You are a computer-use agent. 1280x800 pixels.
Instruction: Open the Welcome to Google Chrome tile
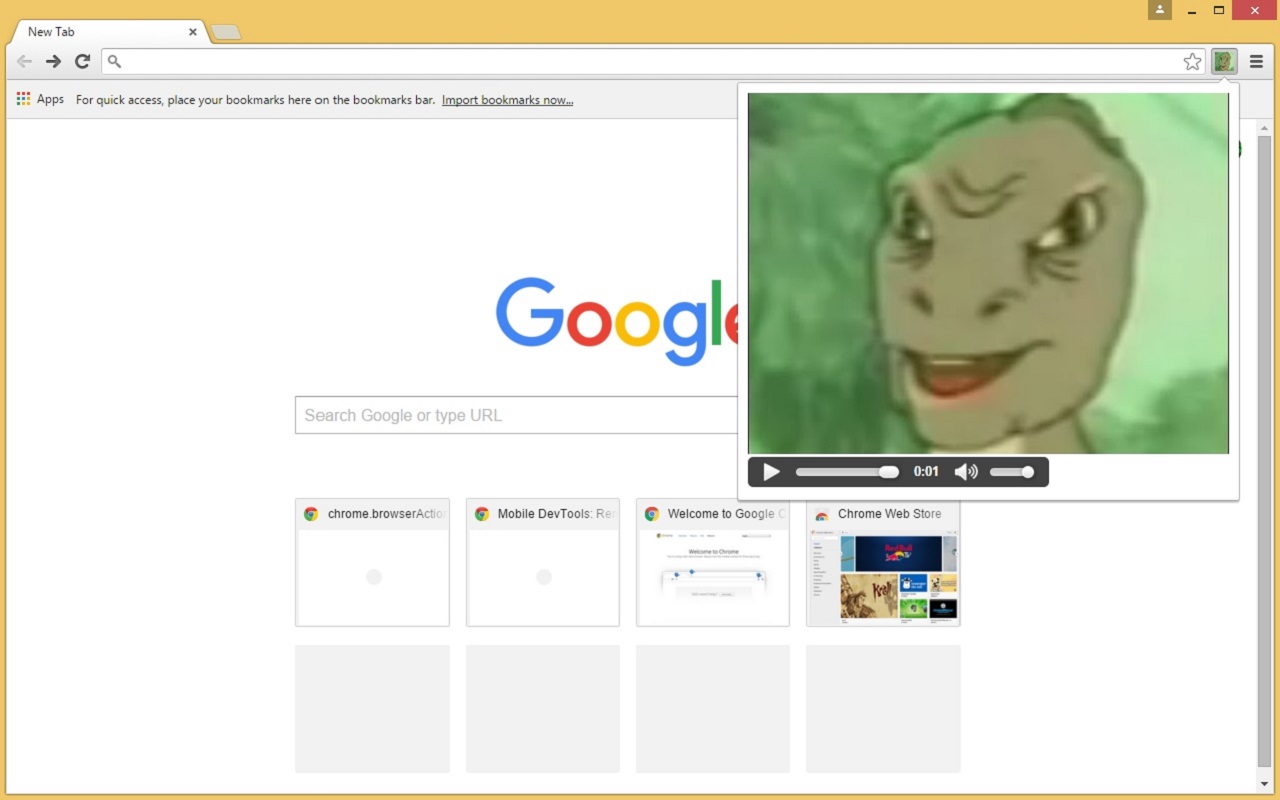(x=713, y=563)
